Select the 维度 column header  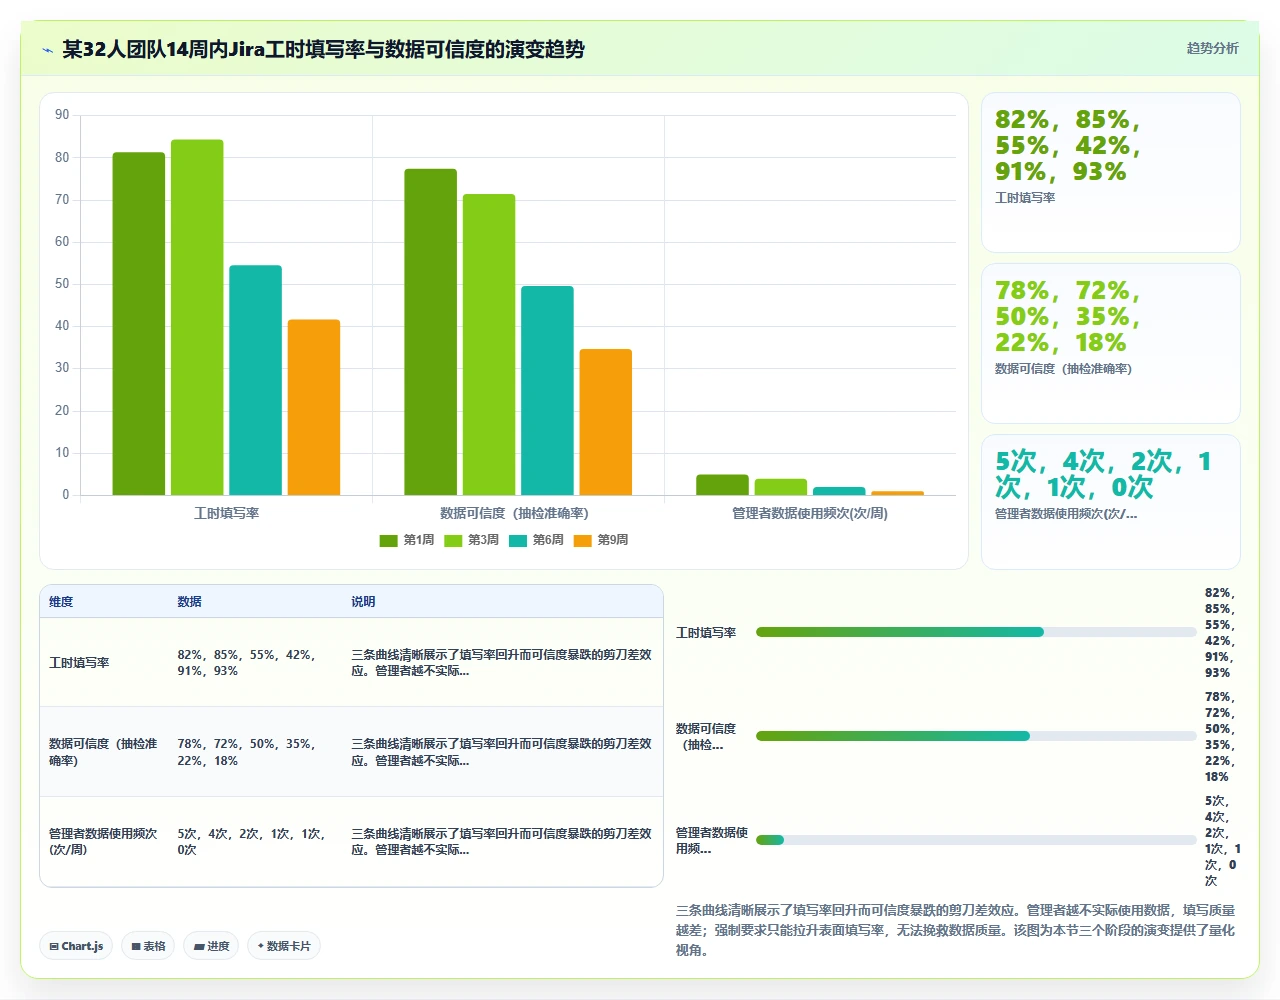(x=61, y=602)
